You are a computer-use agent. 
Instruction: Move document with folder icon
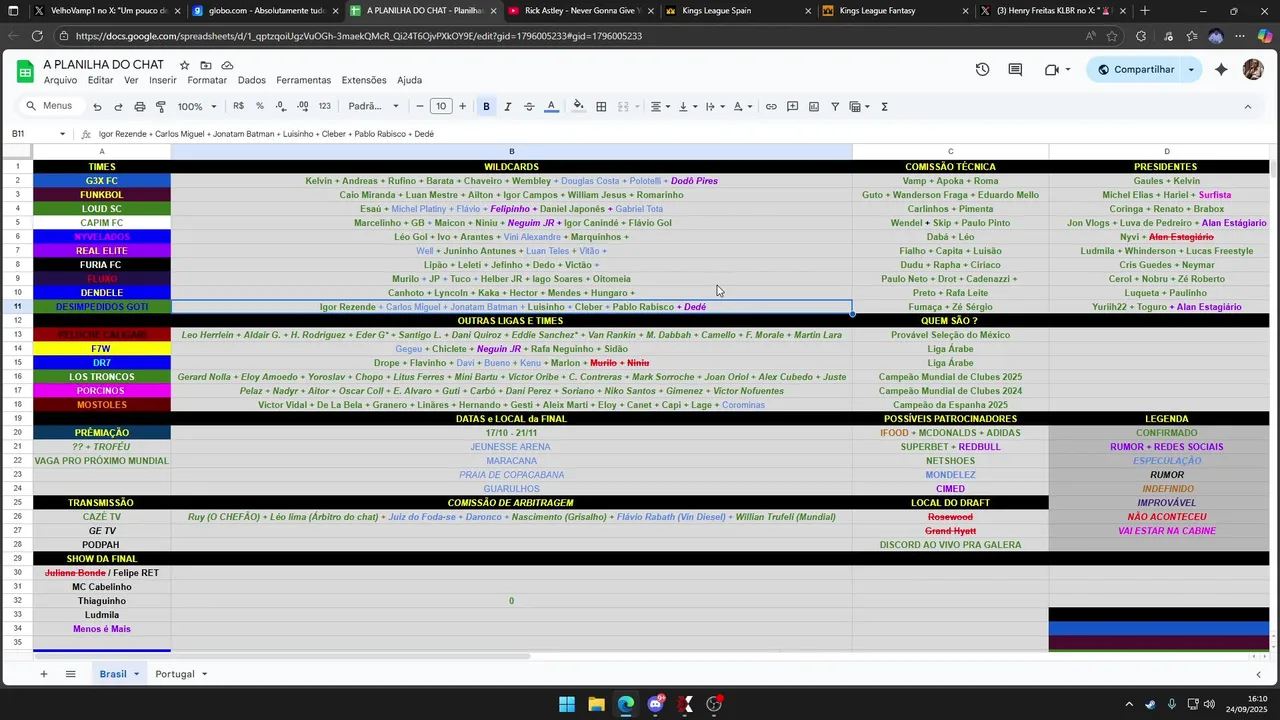[x=206, y=65]
